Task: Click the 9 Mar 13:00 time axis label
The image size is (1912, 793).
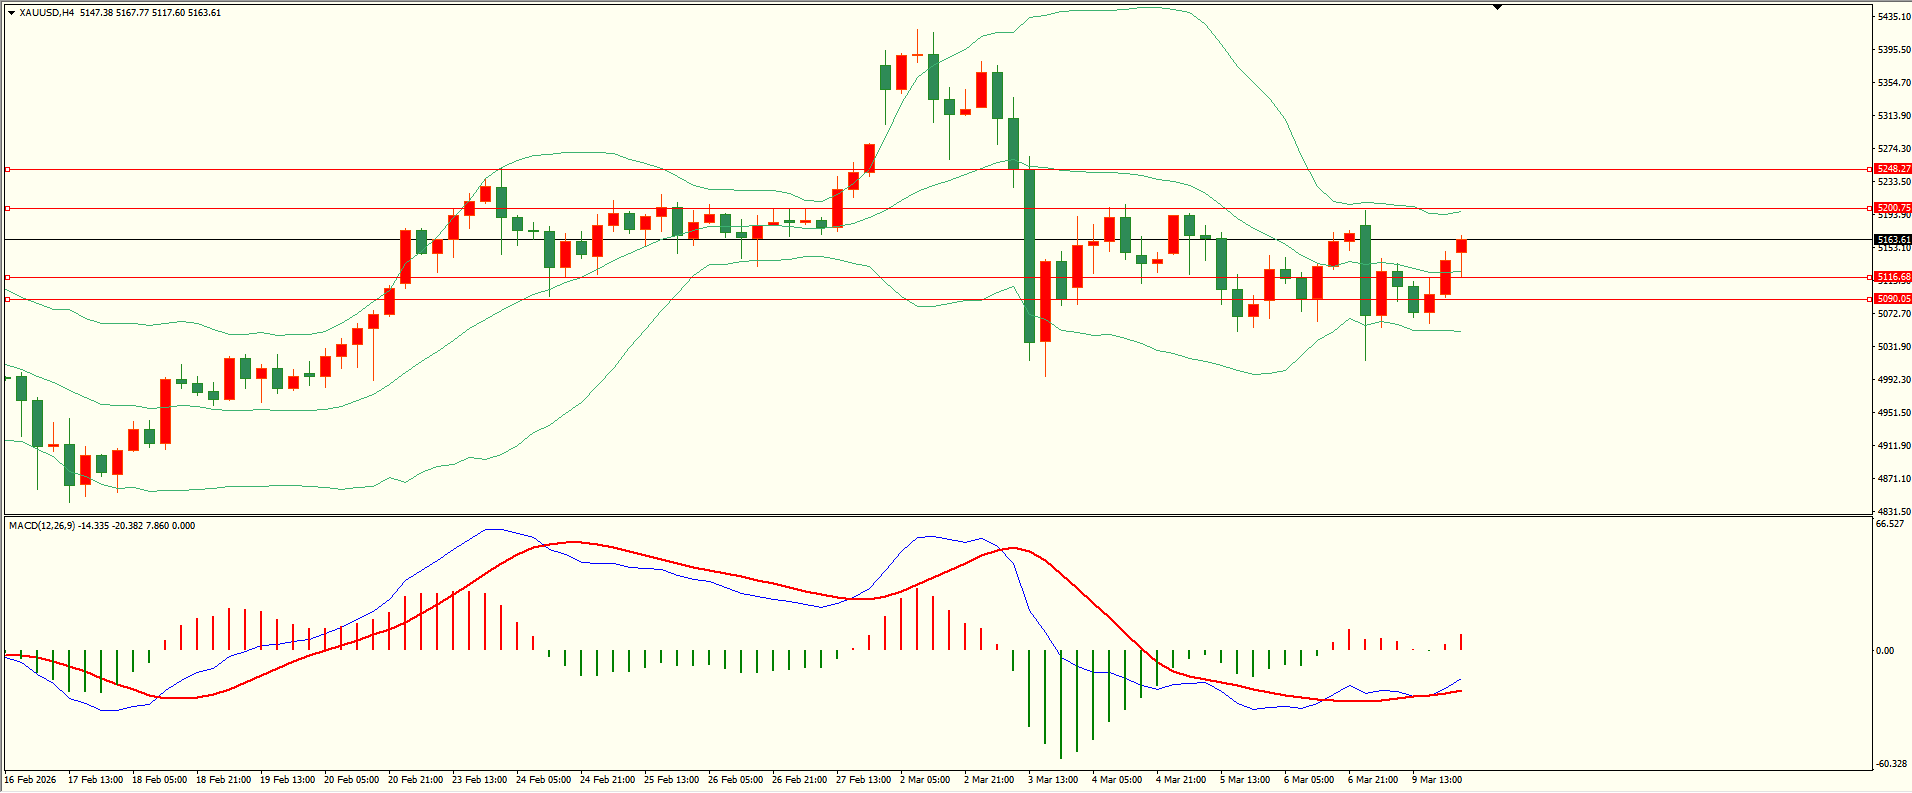Action: click(x=1437, y=780)
